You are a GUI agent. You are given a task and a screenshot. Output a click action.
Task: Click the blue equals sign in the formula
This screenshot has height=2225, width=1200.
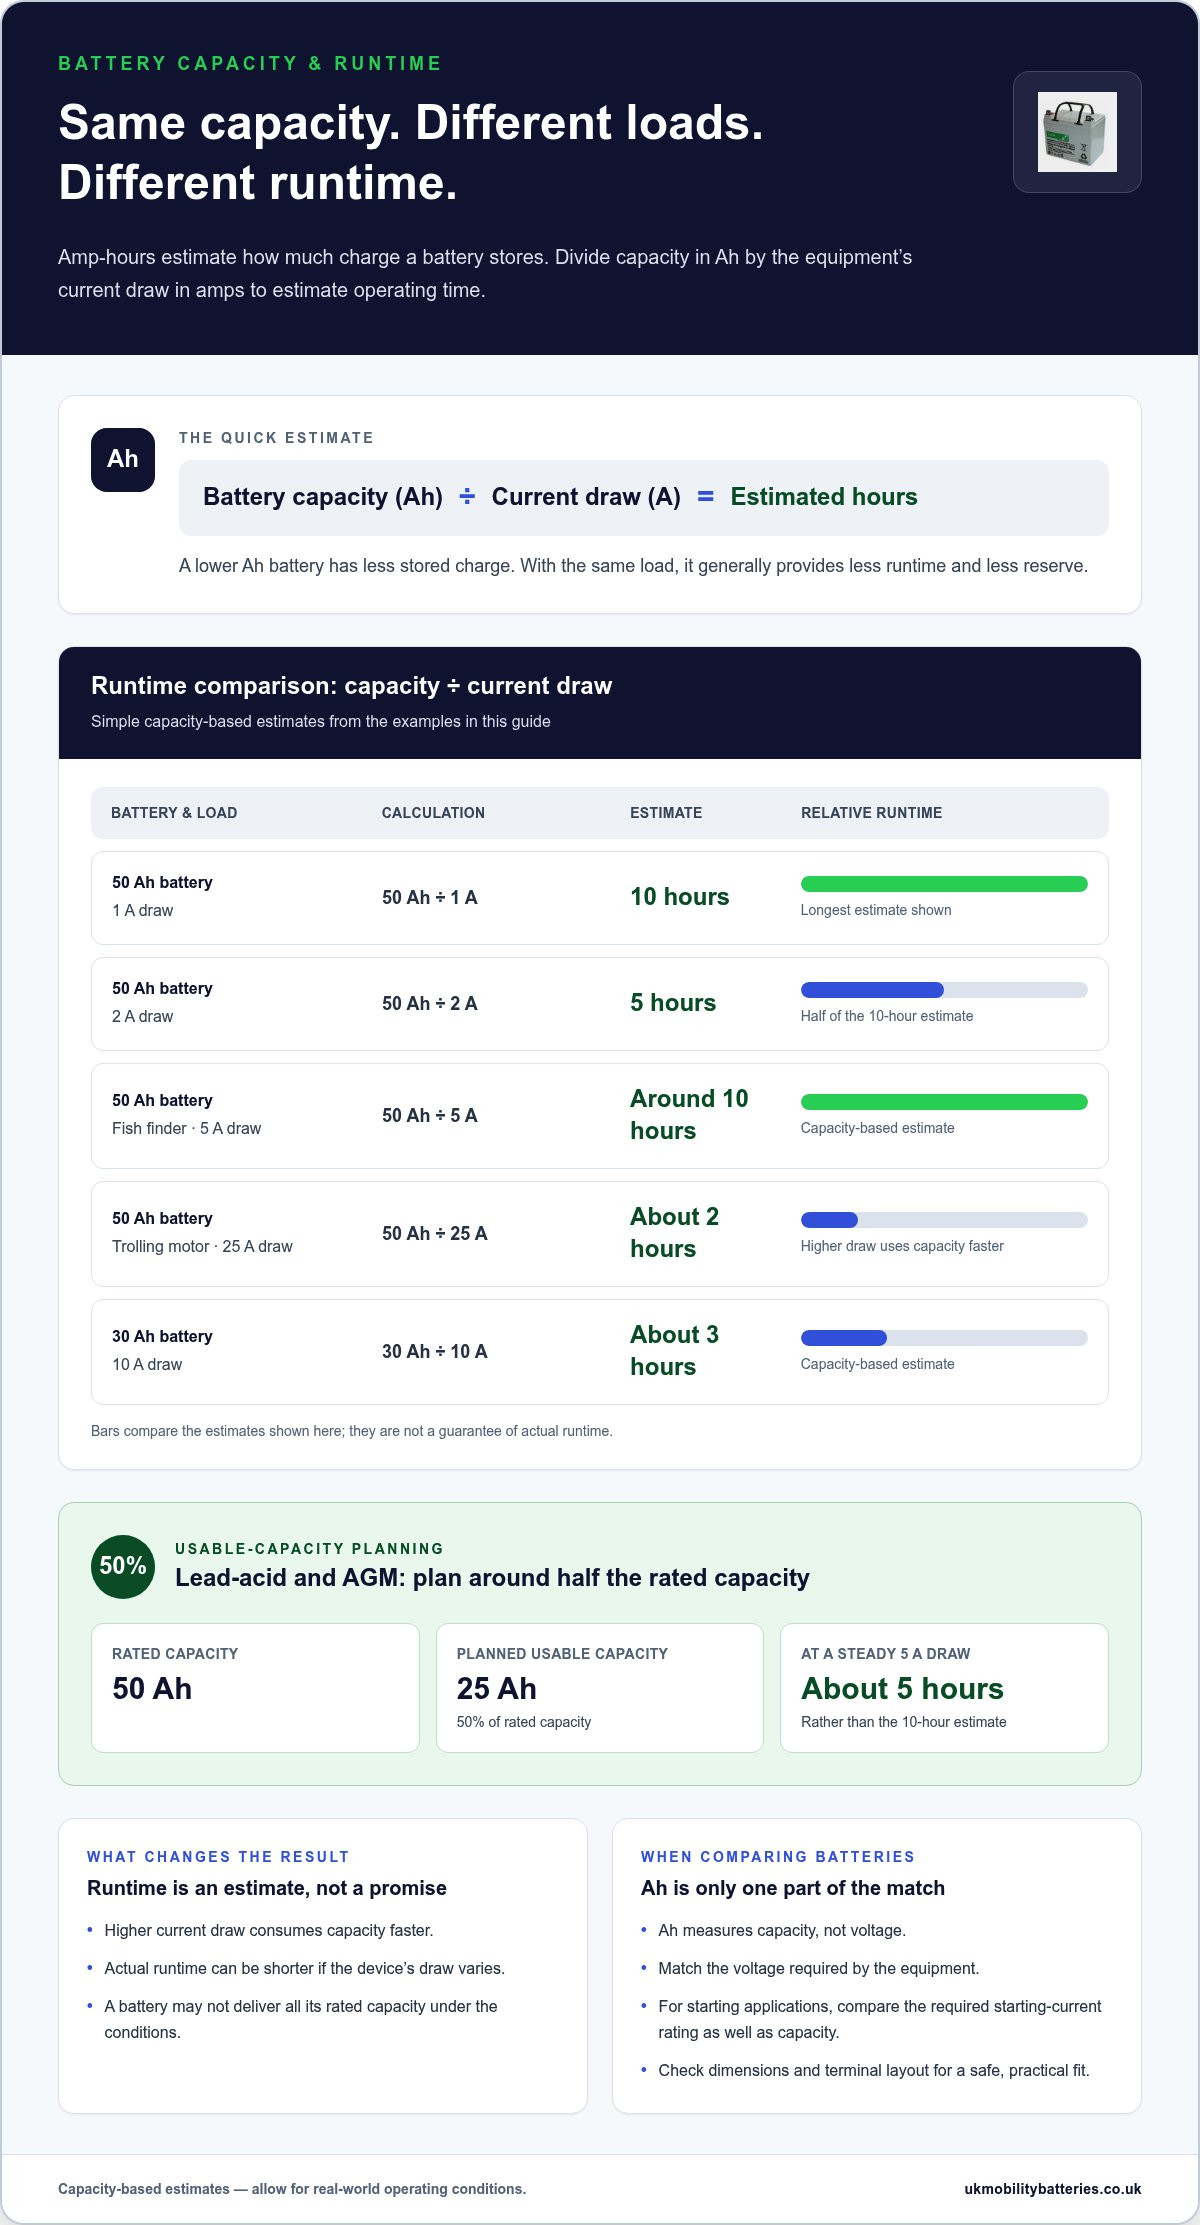coord(705,497)
